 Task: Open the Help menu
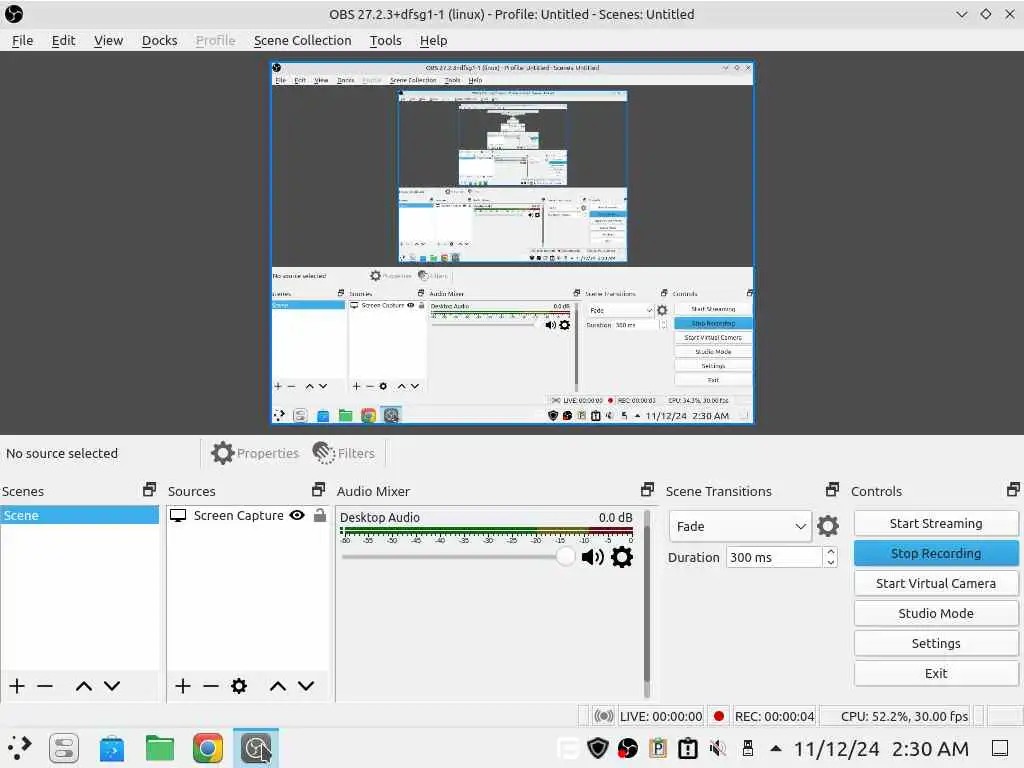pos(434,40)
